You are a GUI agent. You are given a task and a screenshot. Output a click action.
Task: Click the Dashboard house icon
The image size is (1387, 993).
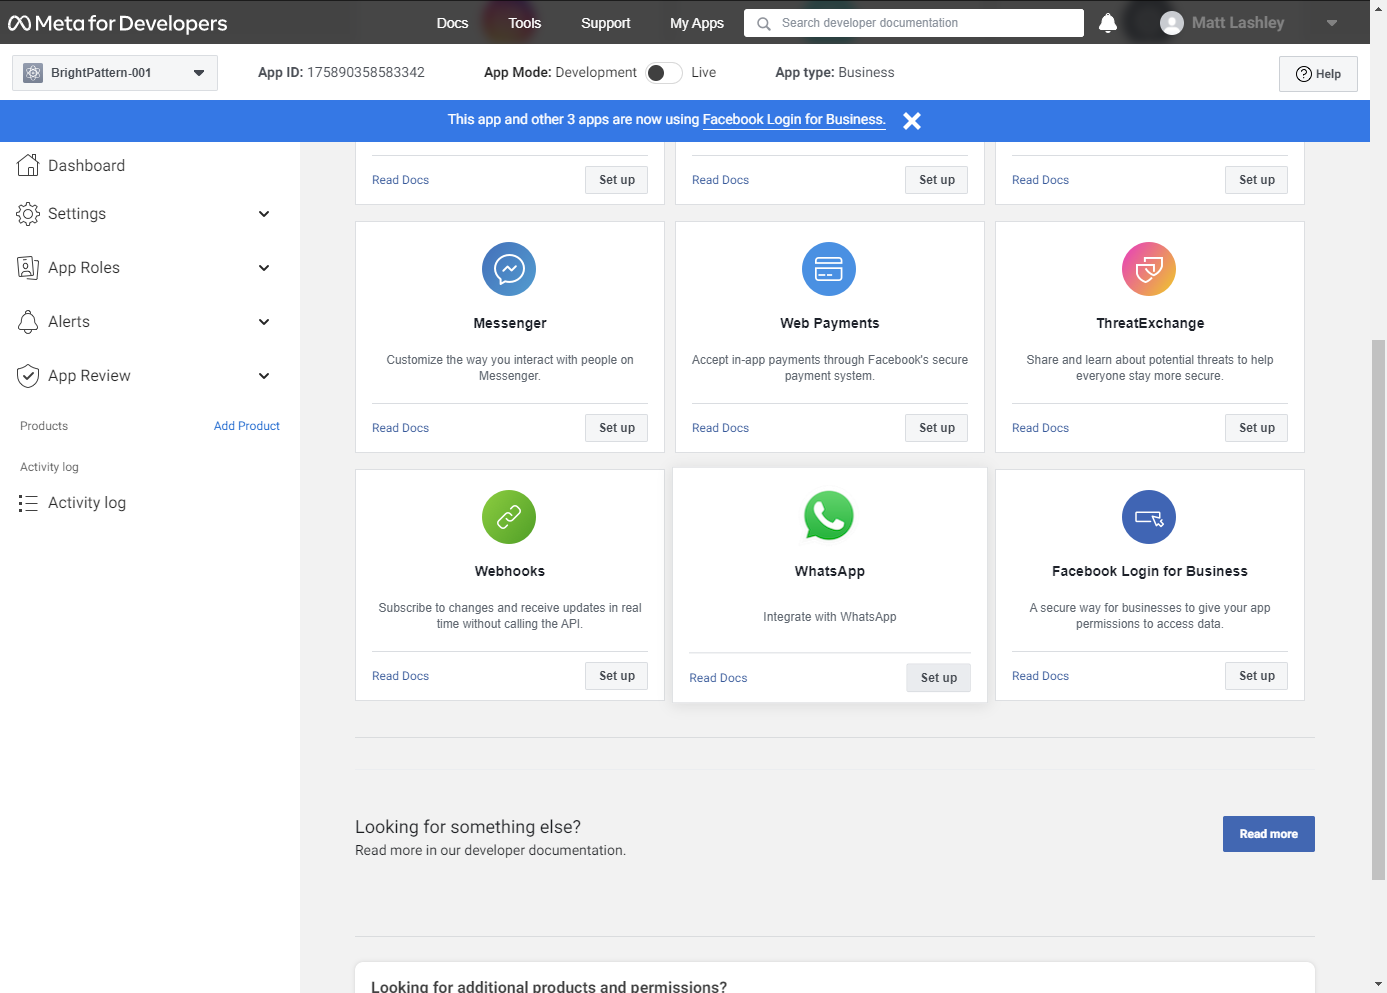[28, 165]
